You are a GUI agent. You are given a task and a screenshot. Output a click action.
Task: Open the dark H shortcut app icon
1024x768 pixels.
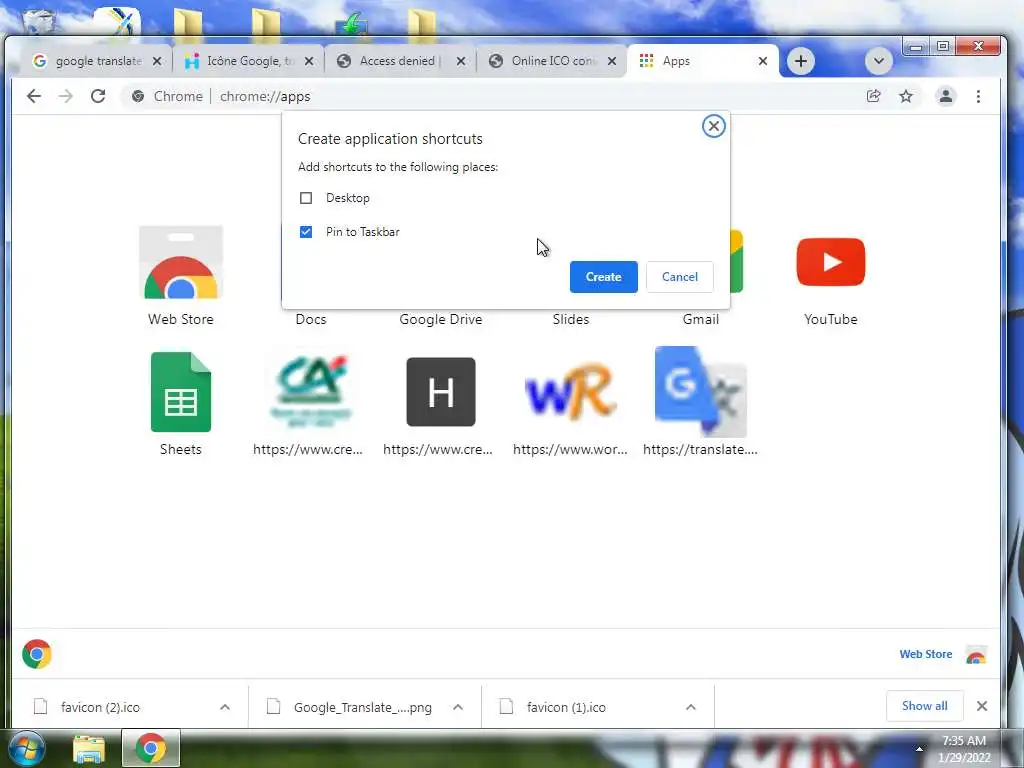tap(441, 392)
